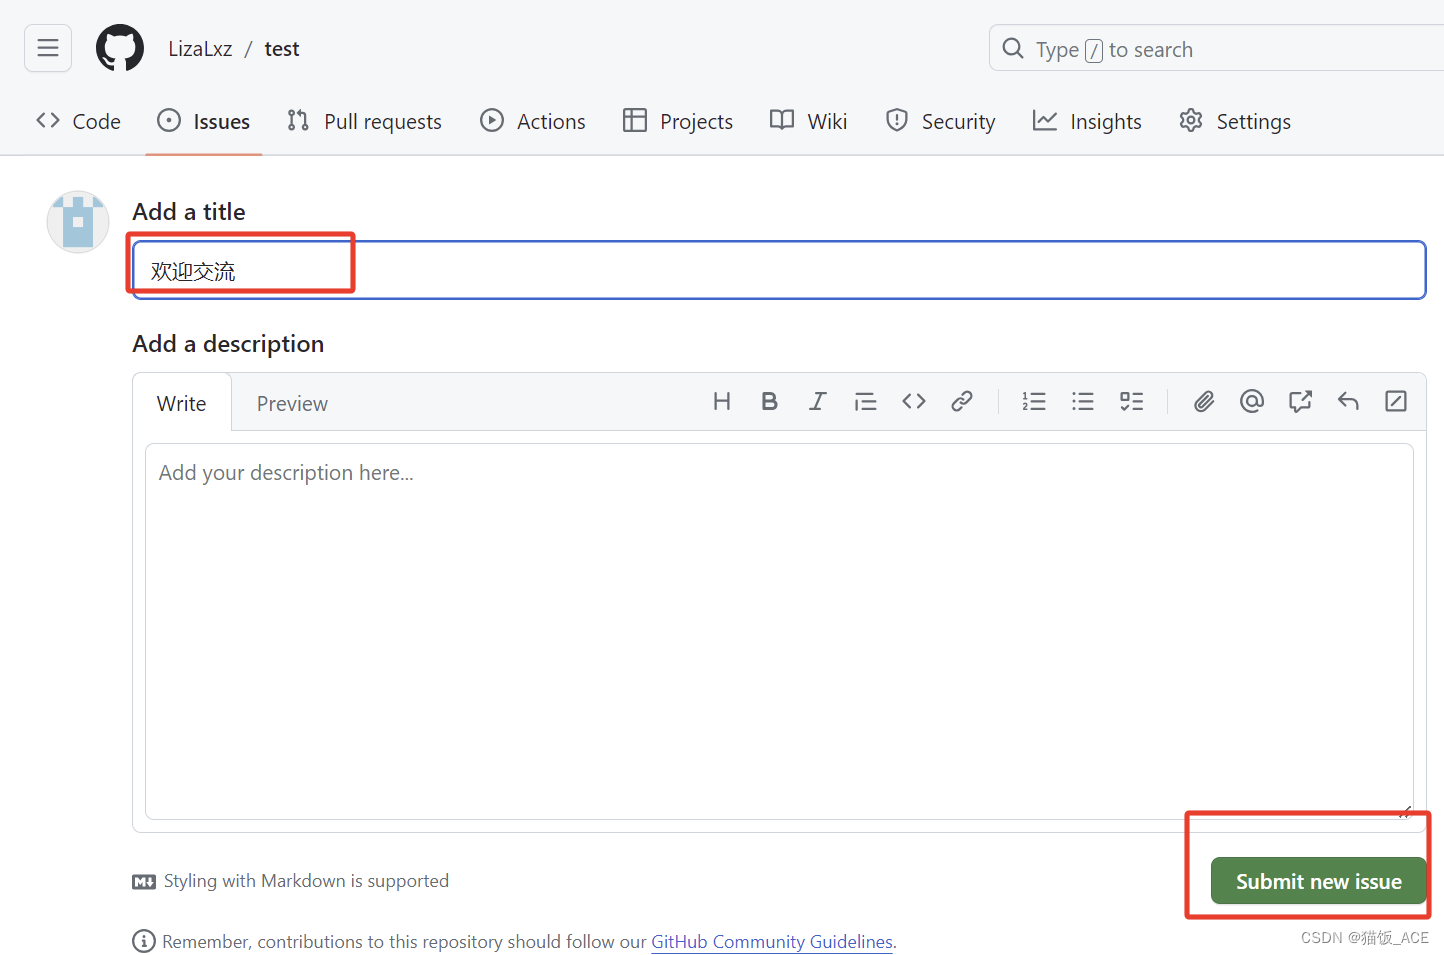Go to GitHub home via Octocat logo
Screen dimensions: 1444x955
[120, 48]
